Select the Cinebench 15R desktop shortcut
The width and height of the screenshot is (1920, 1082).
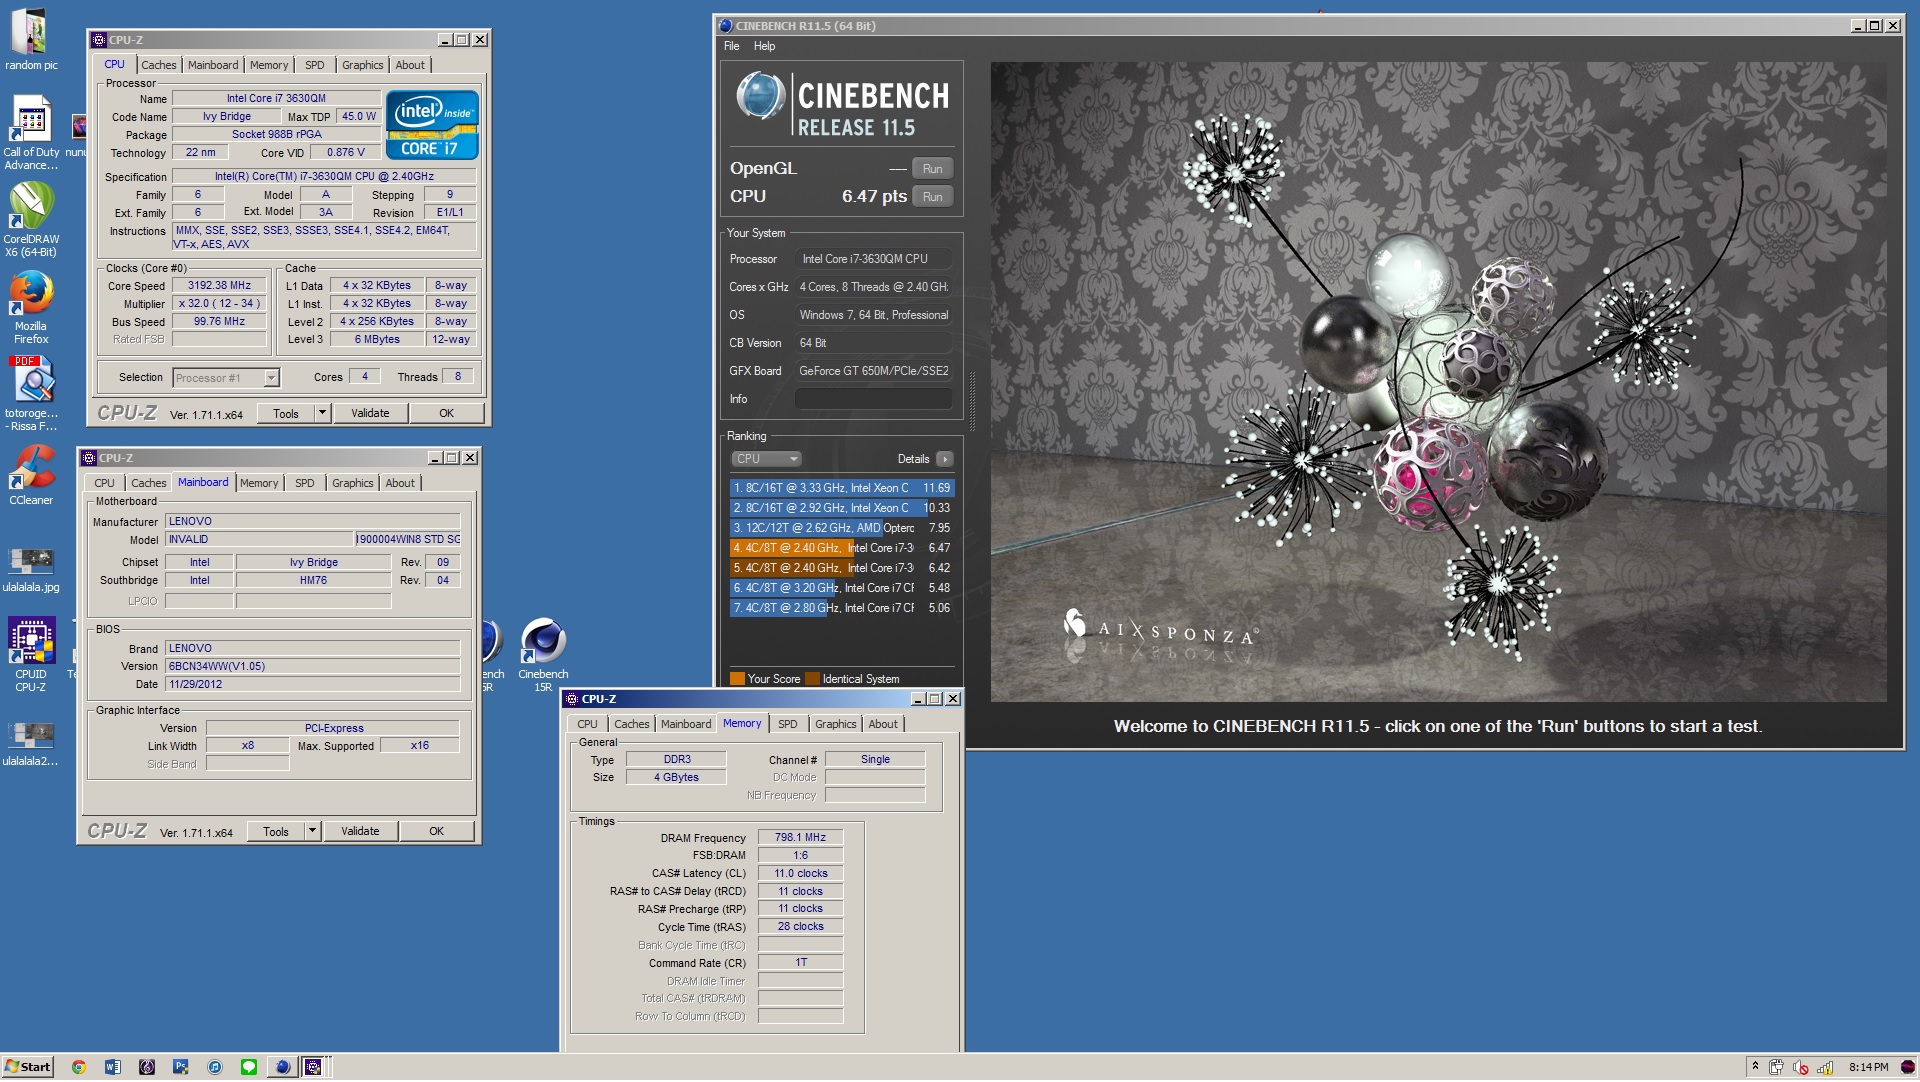543,655
